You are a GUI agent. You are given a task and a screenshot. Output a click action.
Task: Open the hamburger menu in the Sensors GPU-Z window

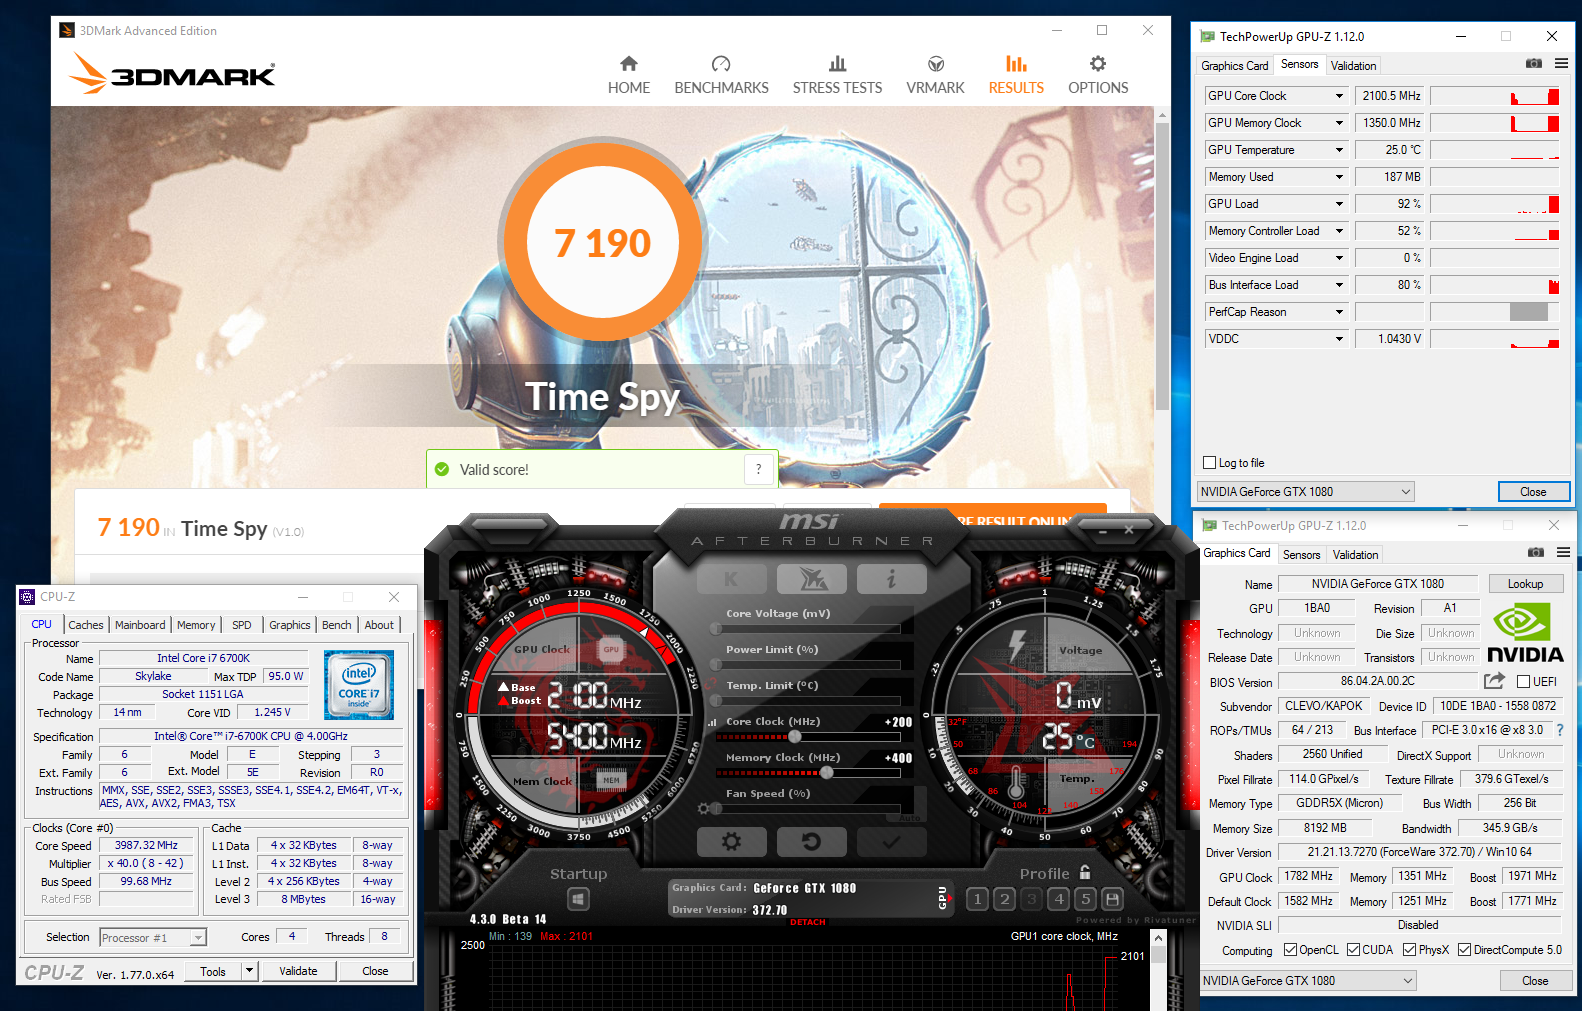[1561, 63]
